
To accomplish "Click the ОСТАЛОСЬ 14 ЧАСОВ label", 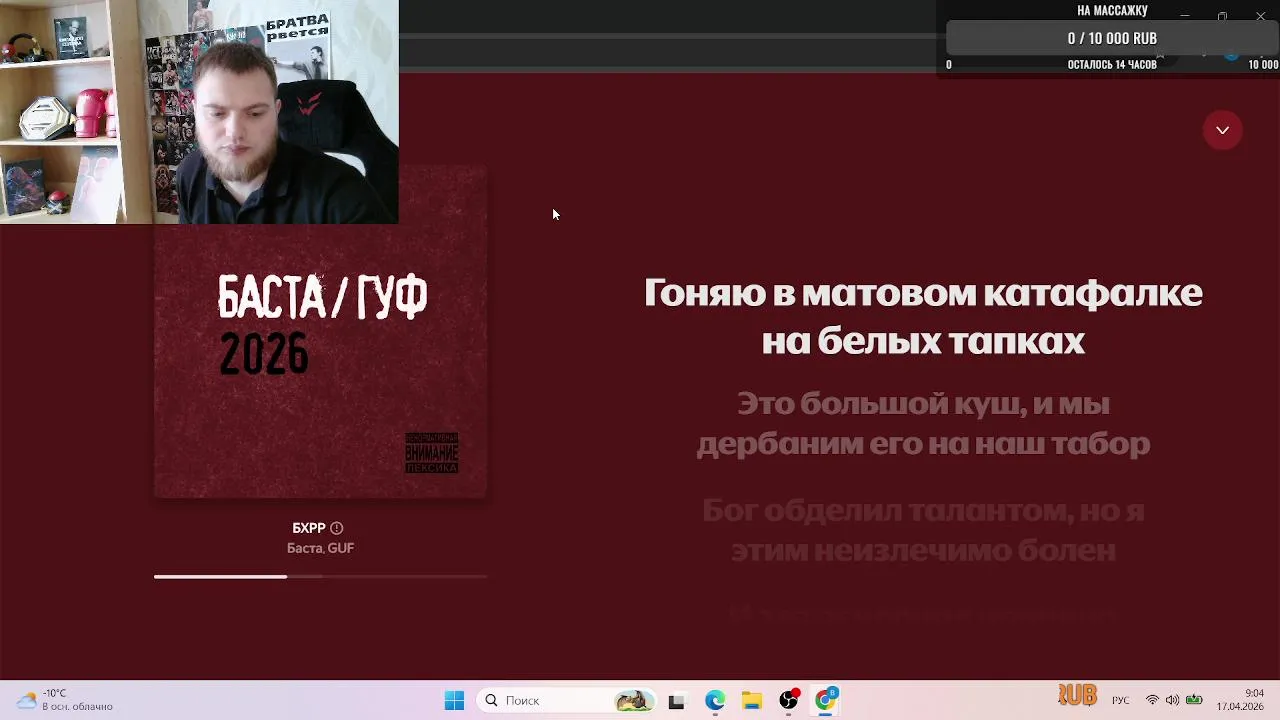I will [1112, 64].
